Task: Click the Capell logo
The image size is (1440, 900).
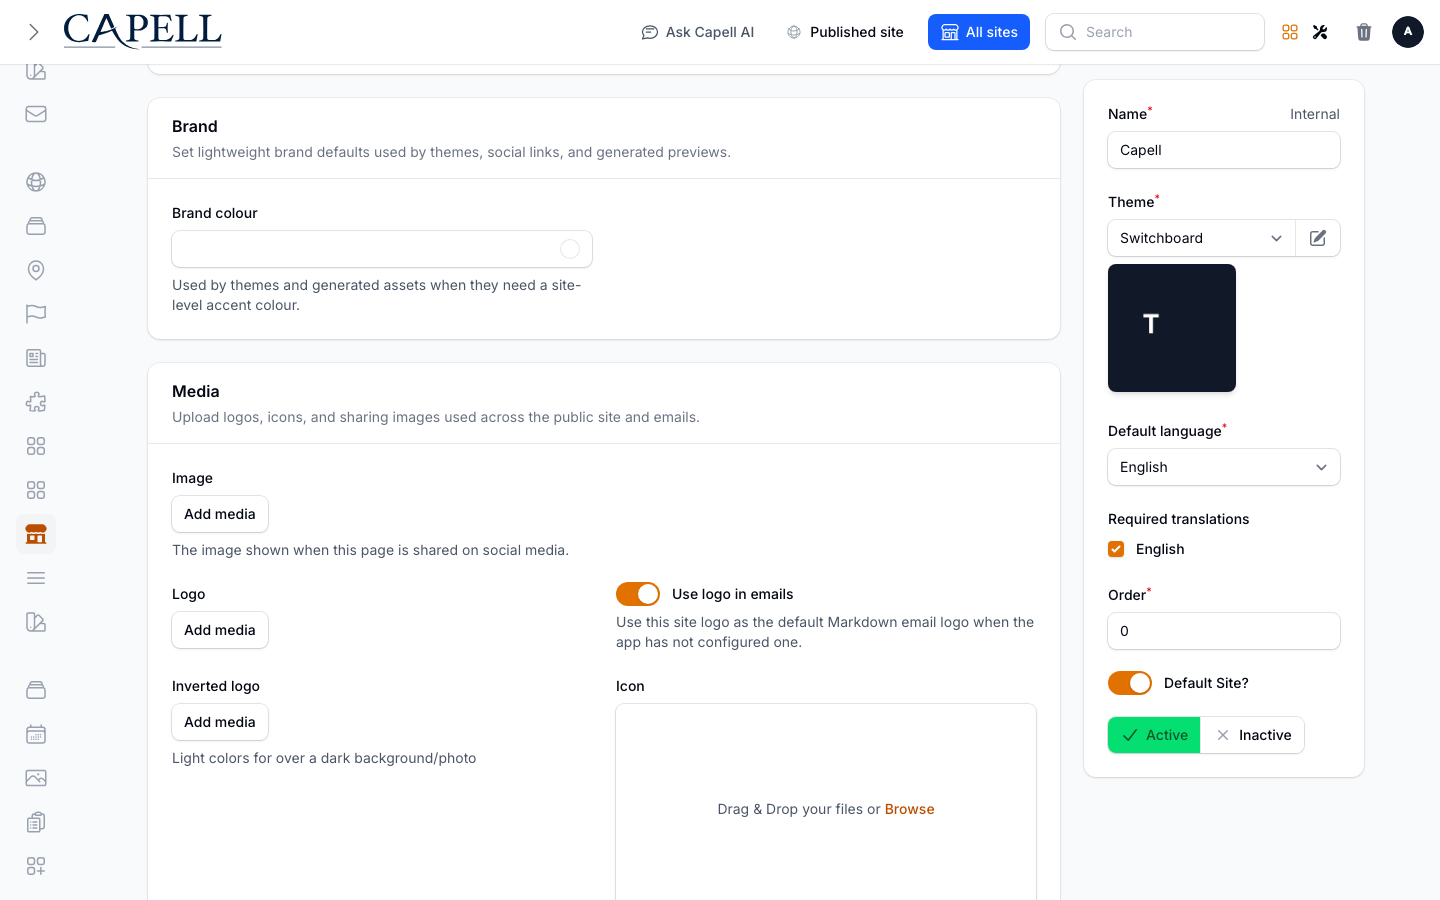Action: pos(142,31)
